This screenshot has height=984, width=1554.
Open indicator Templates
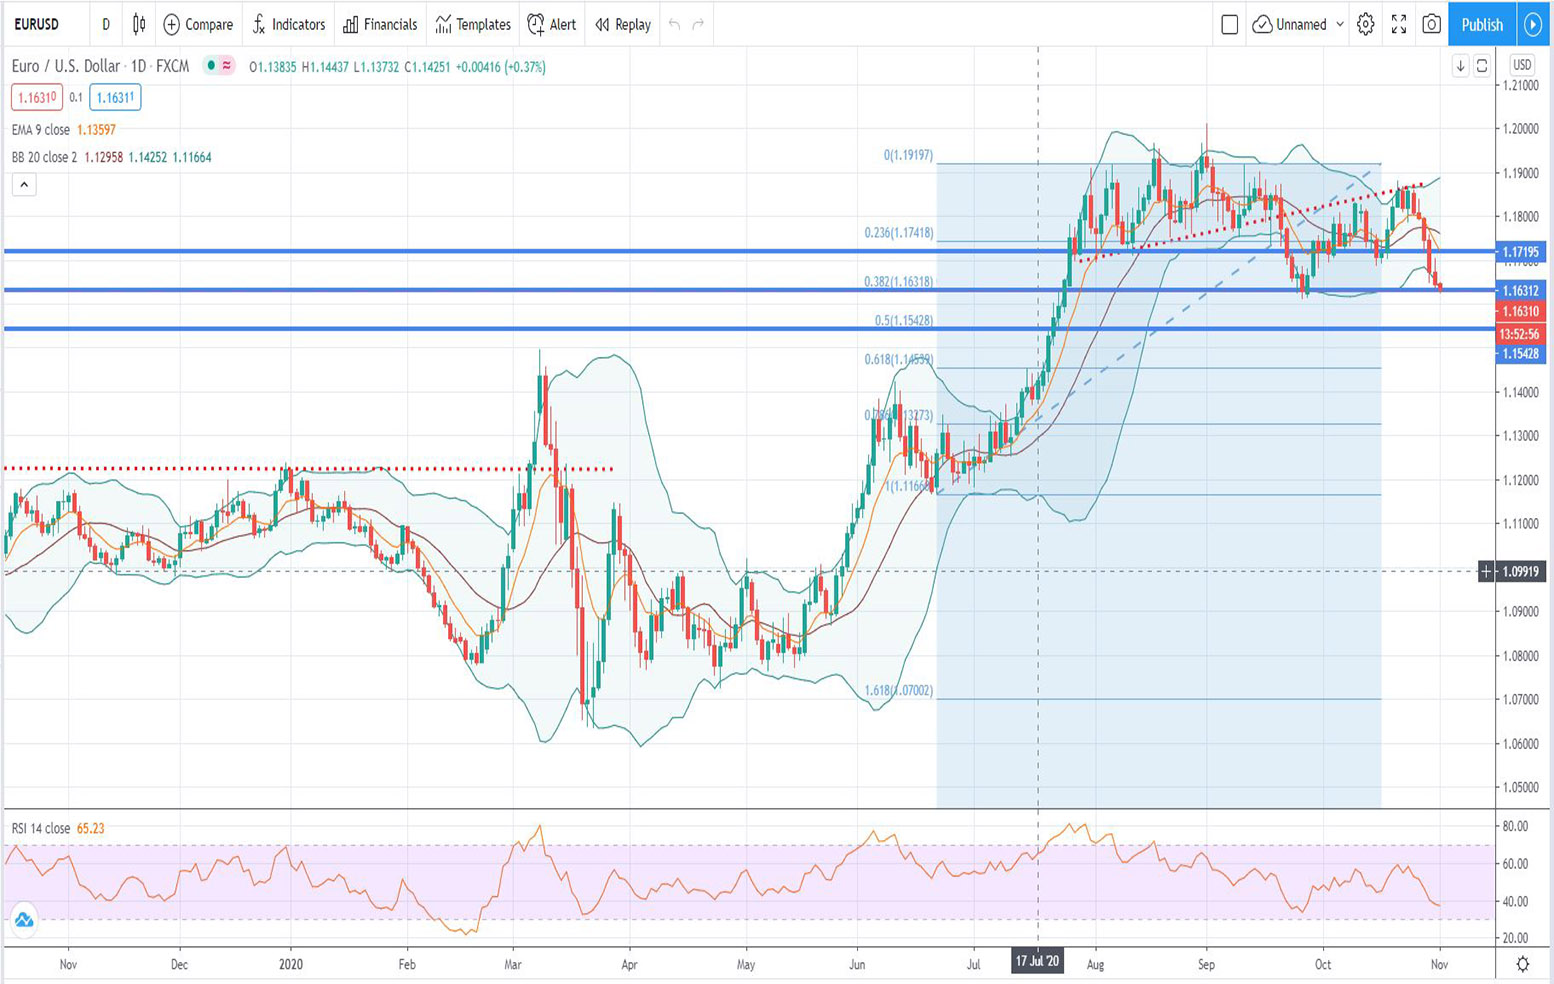tap(473, 24)
